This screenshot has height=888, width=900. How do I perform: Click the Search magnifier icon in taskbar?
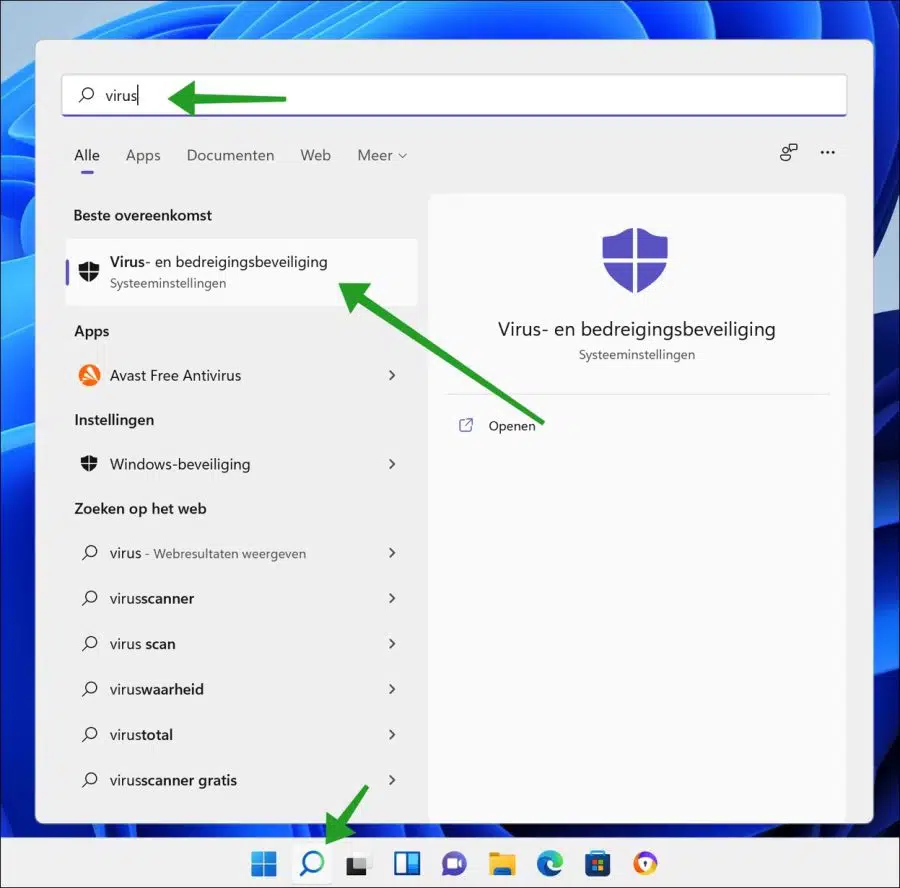click(x=312, y=863)
